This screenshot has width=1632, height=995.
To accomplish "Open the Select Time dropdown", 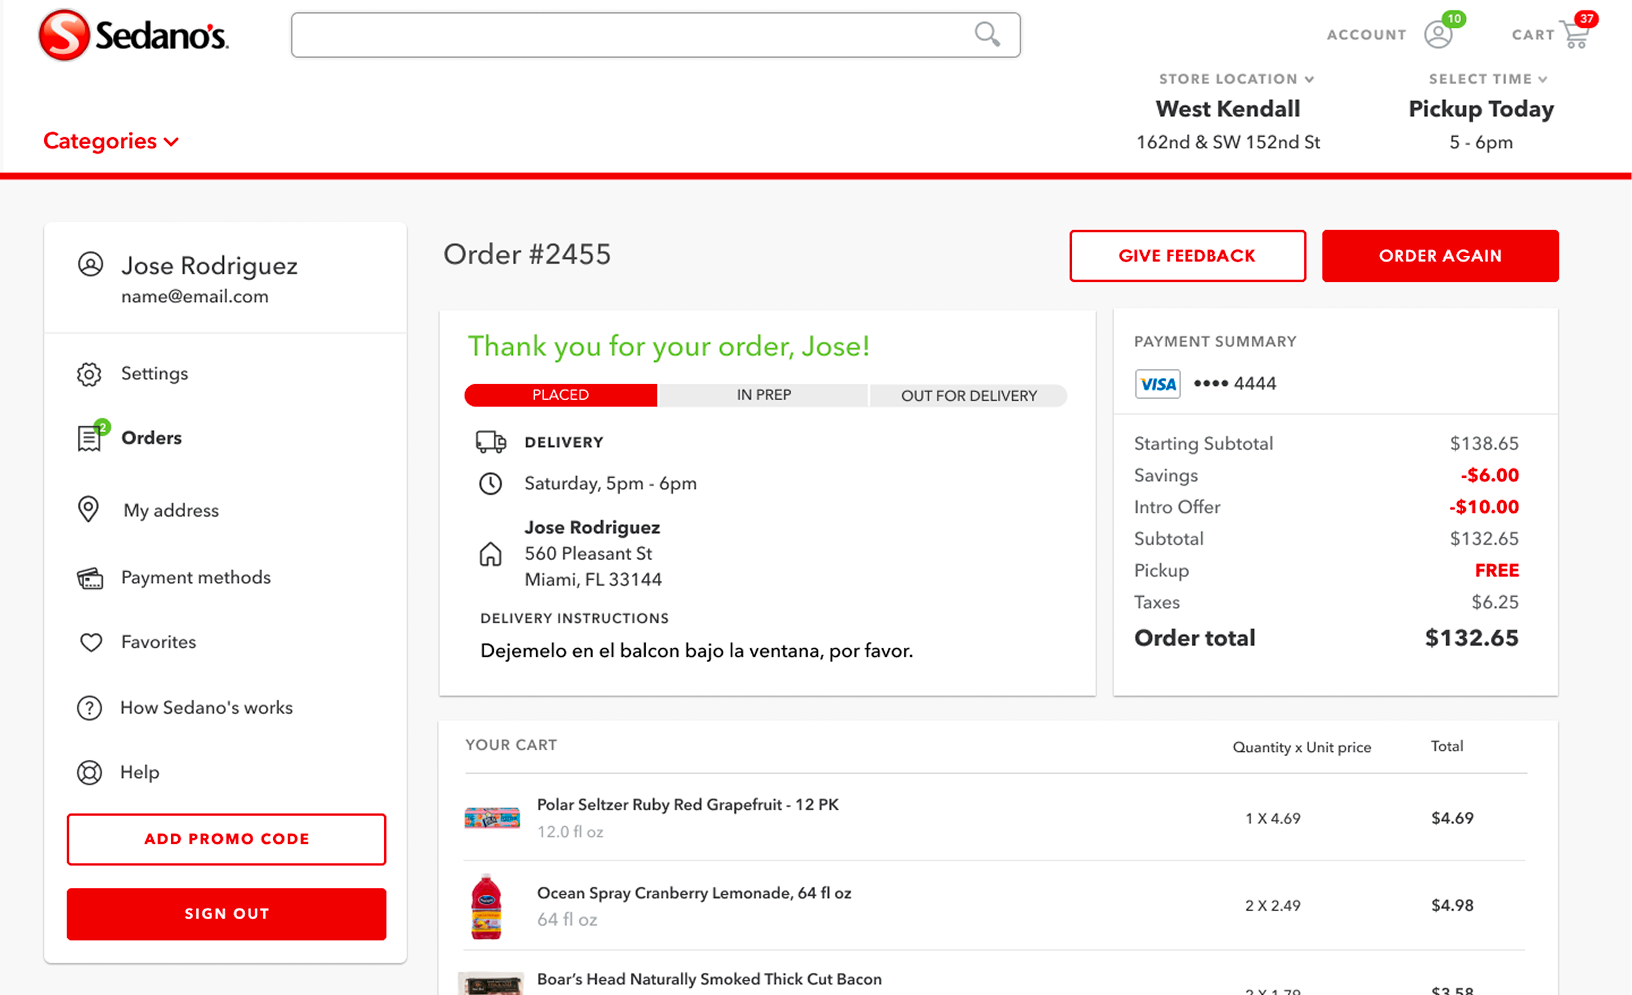I will pos(1488,79).
